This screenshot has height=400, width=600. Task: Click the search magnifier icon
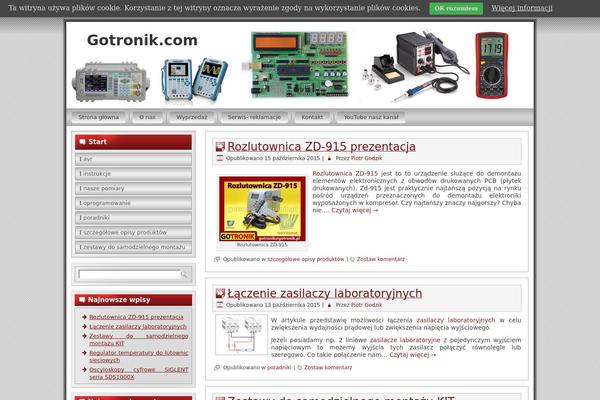pyautogui.click(x=184, y=274)
